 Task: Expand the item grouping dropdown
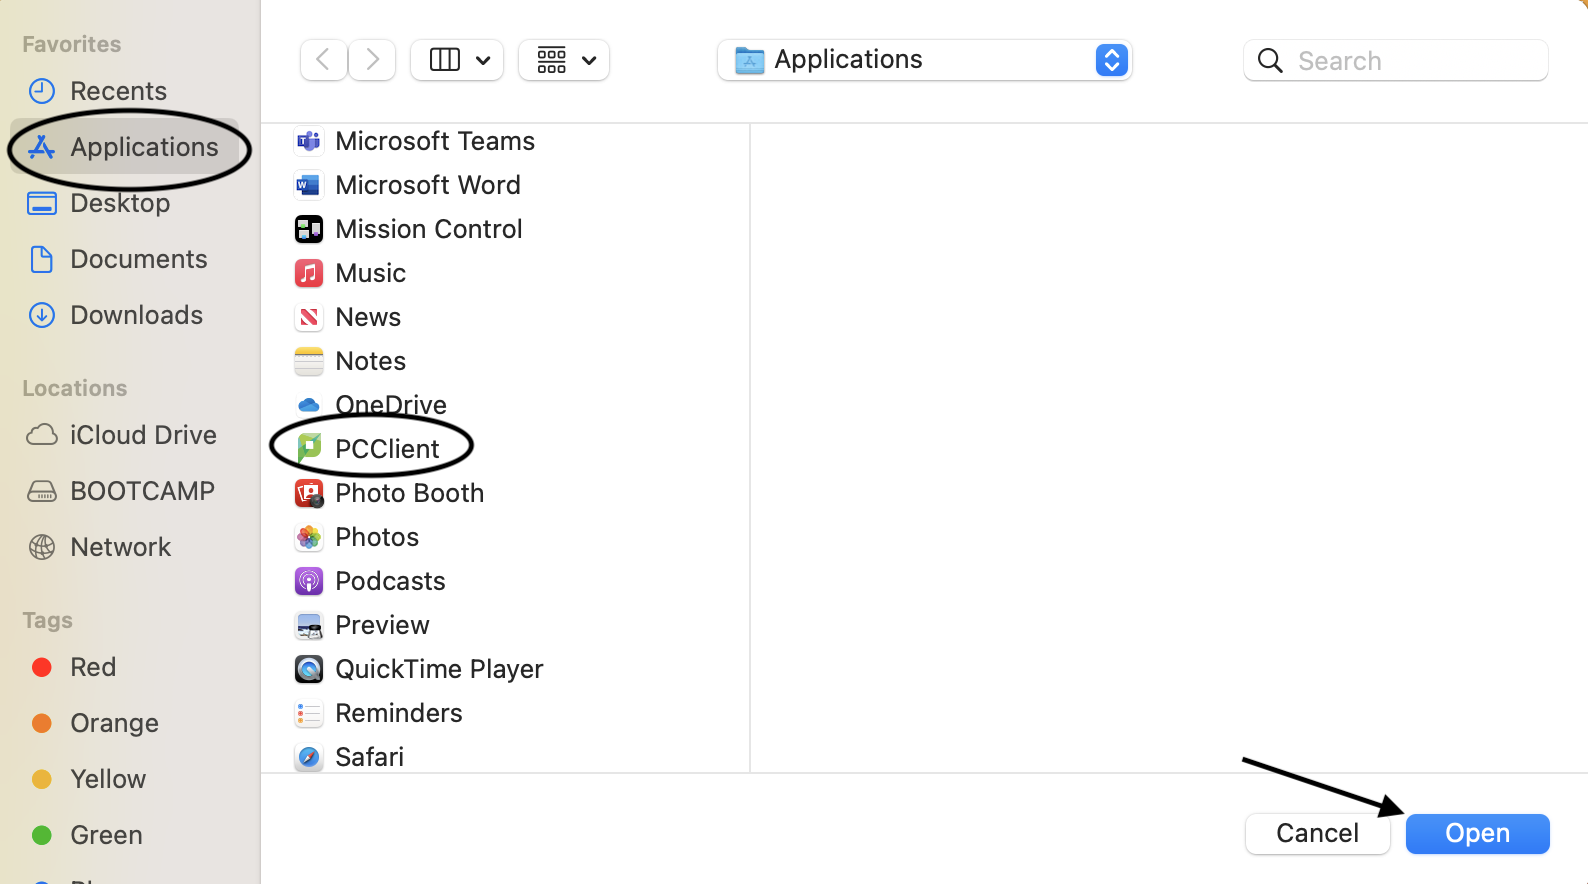pyautogui.click(x=564, y=60)
